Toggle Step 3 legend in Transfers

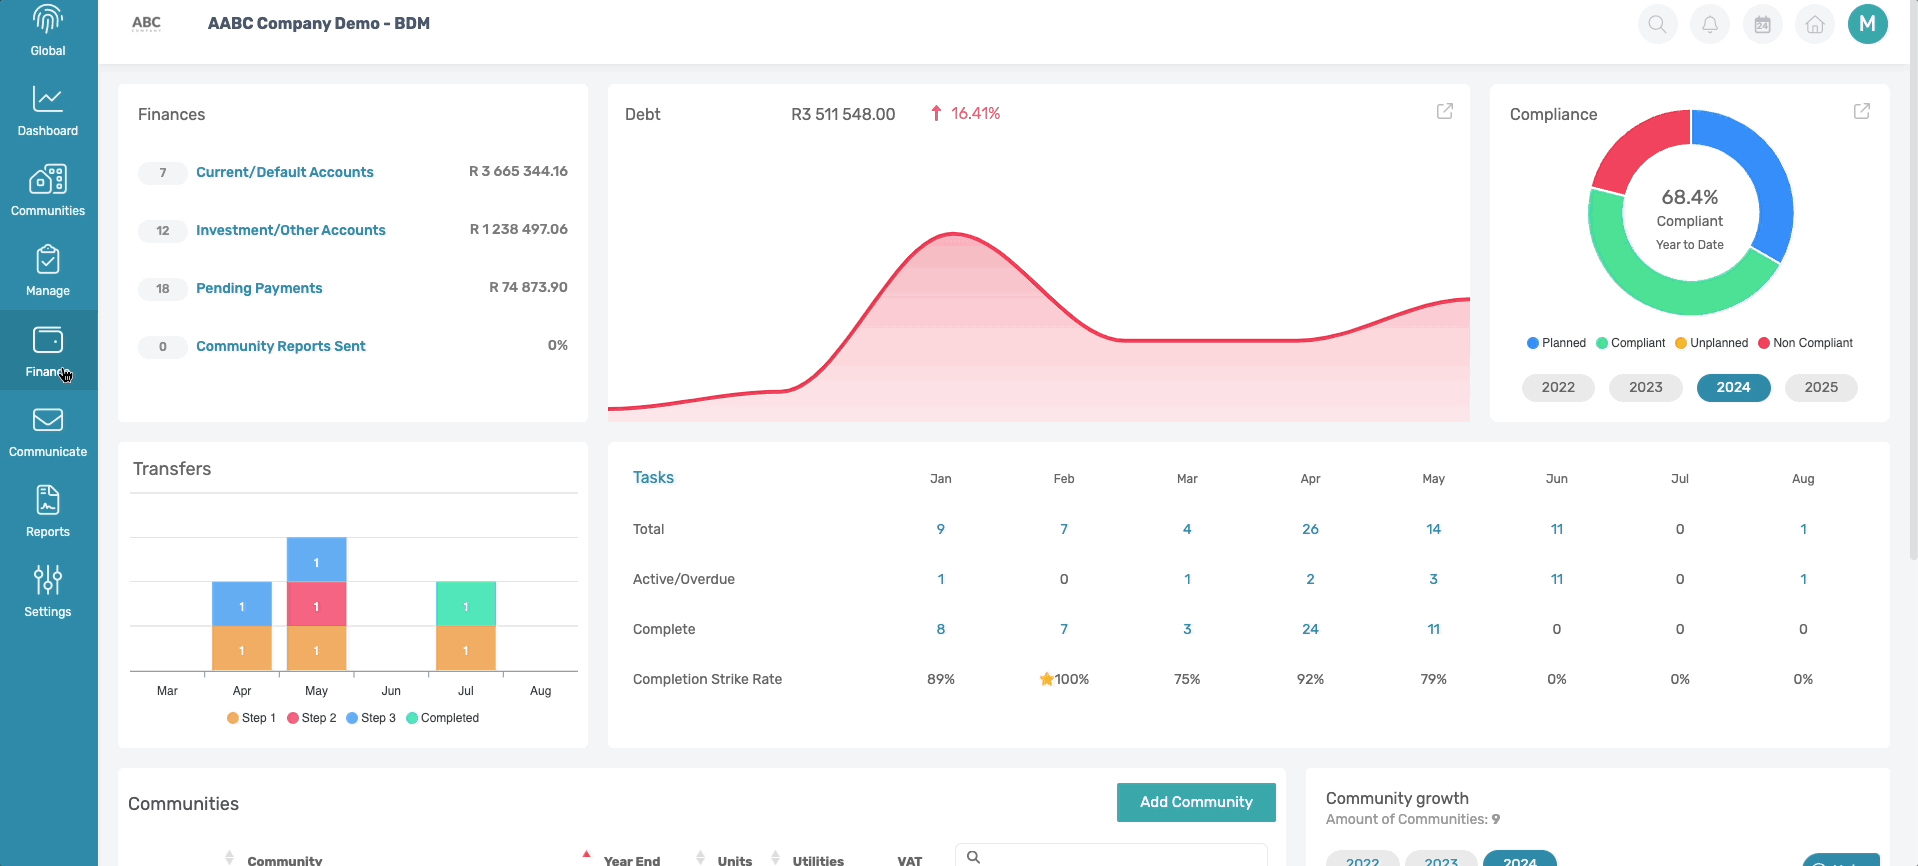click(371, 718)
